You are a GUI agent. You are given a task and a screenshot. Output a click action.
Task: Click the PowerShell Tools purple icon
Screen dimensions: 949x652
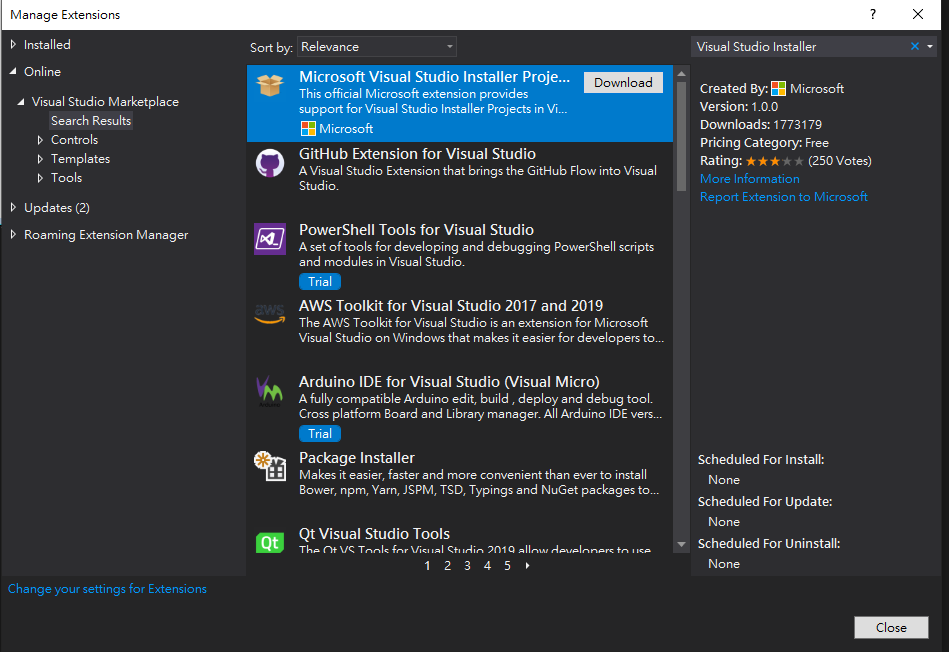(x=270, y=239)
